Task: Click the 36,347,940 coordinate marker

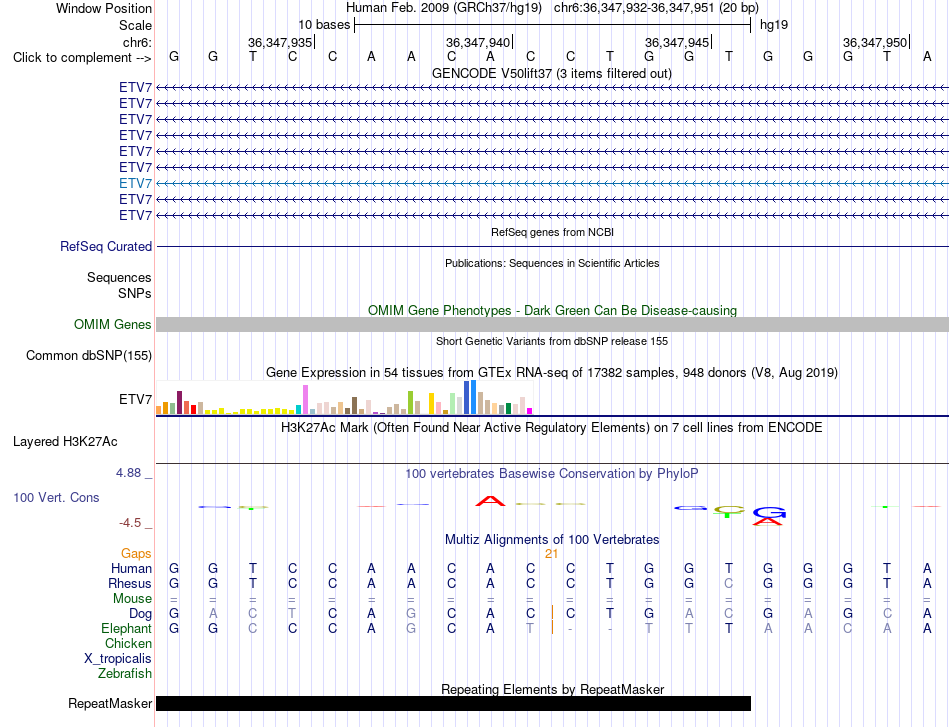Action: point(478,42)
